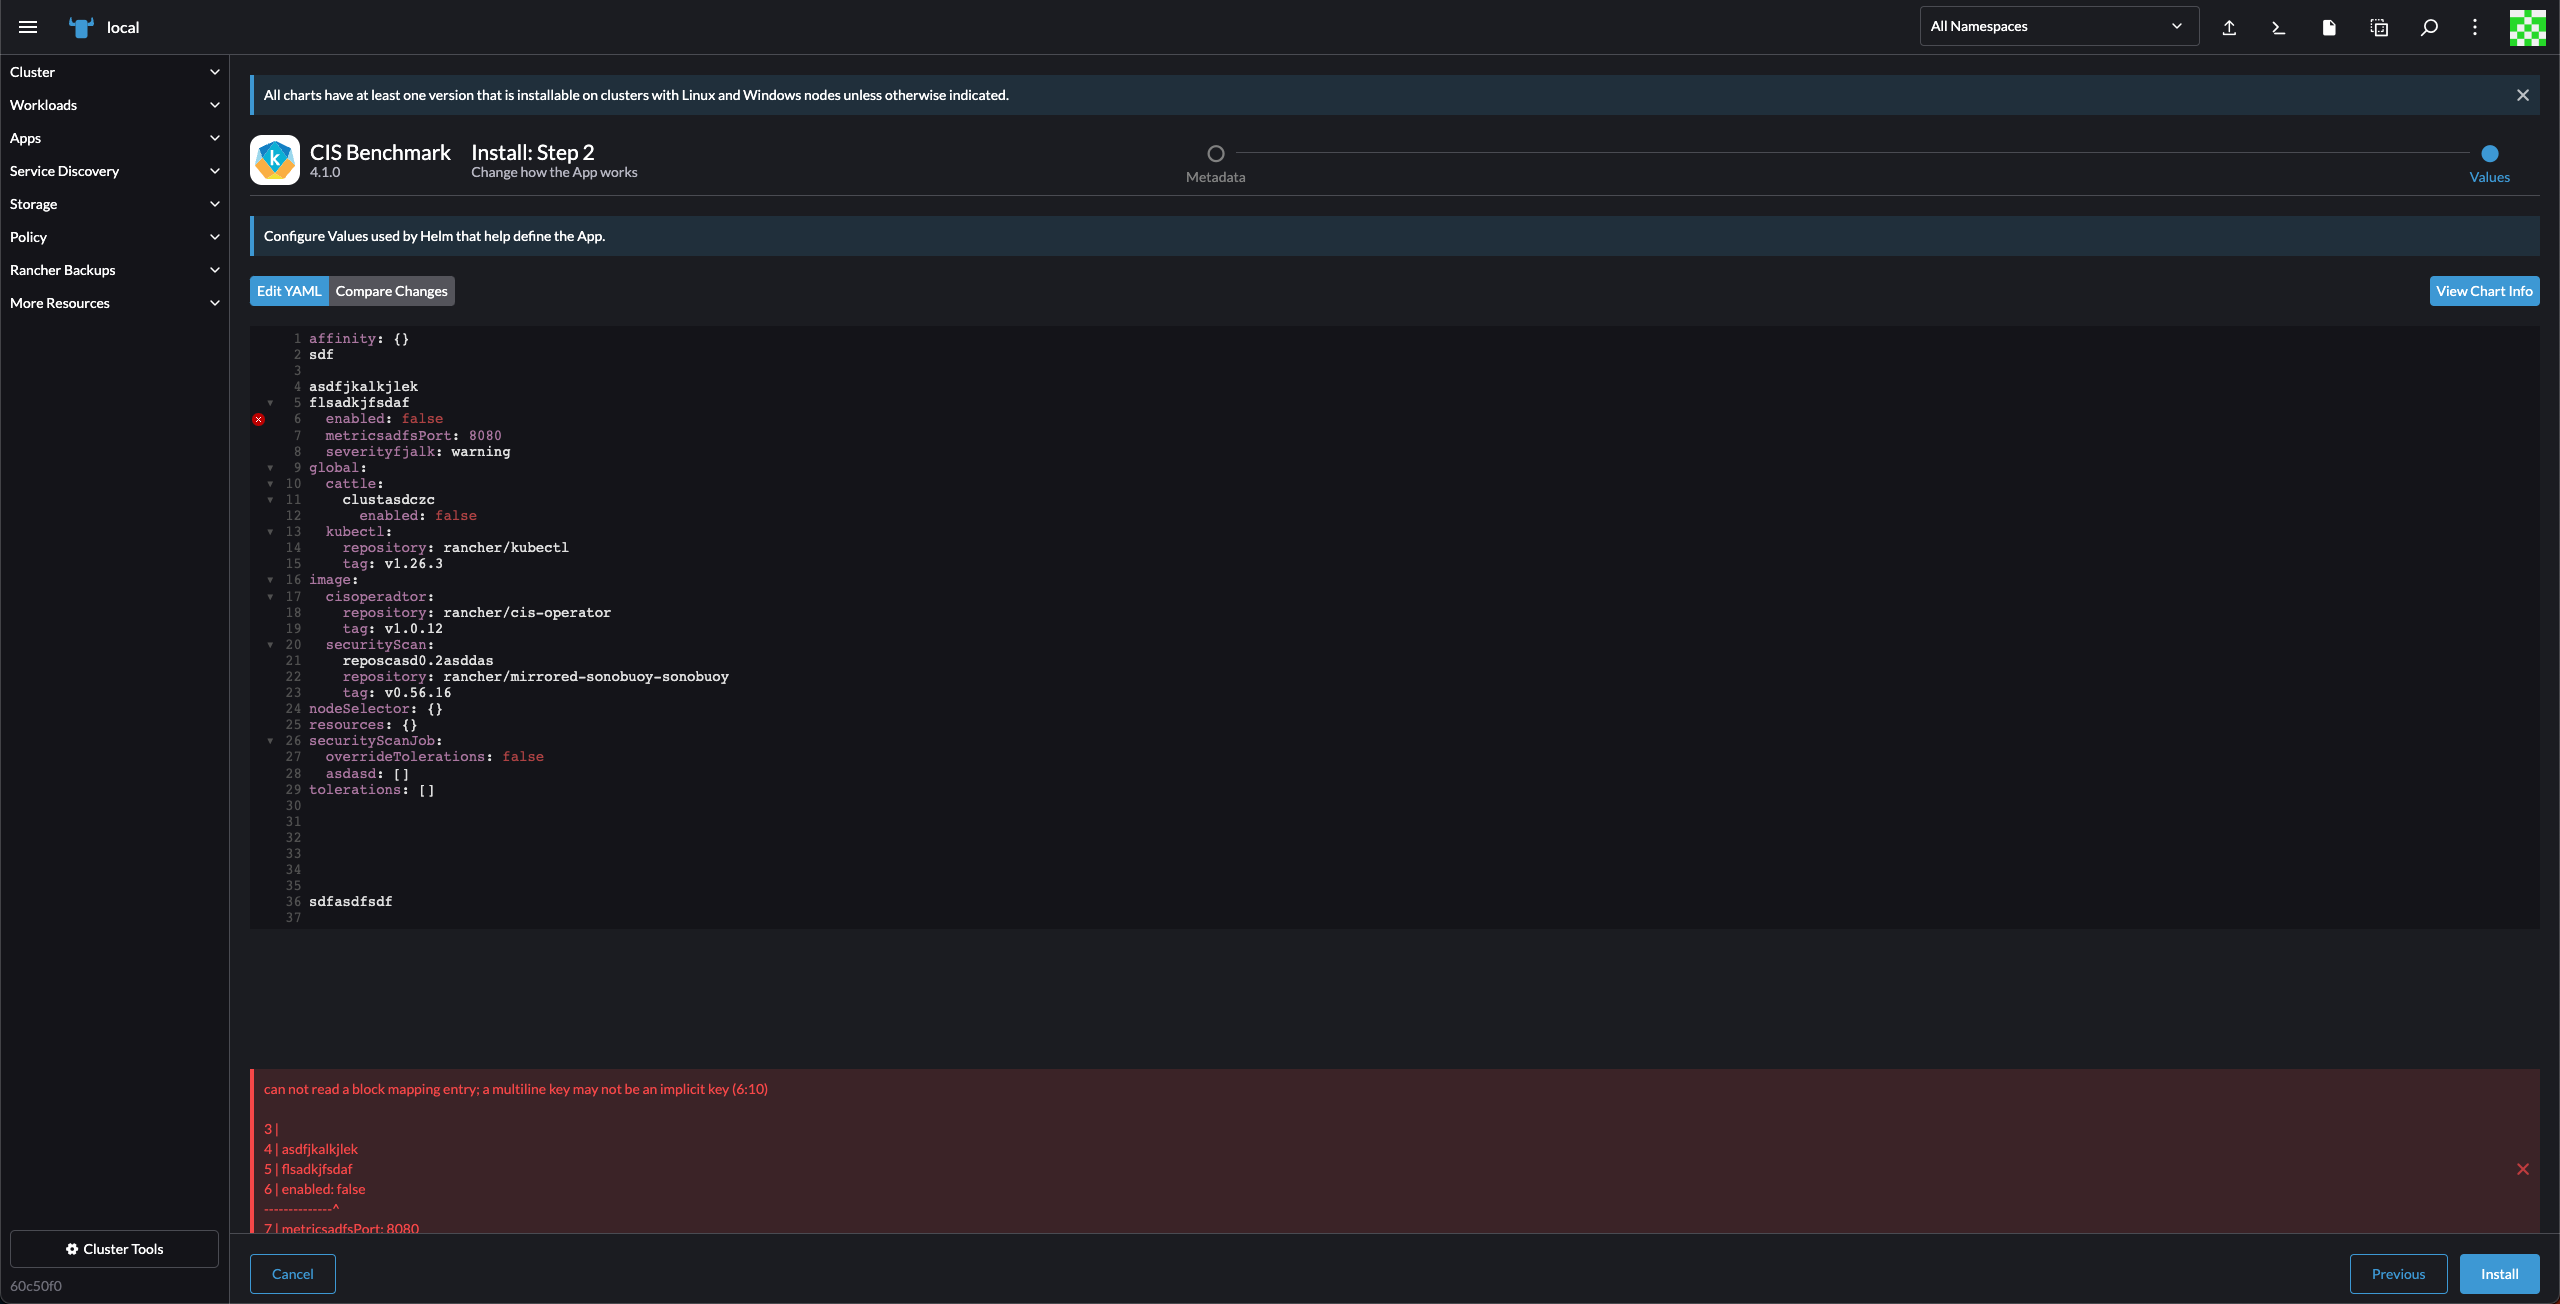Switch to the Compare Changes tab
The width and height of the screenshot is (2560, 1304).
pos(391,291)
